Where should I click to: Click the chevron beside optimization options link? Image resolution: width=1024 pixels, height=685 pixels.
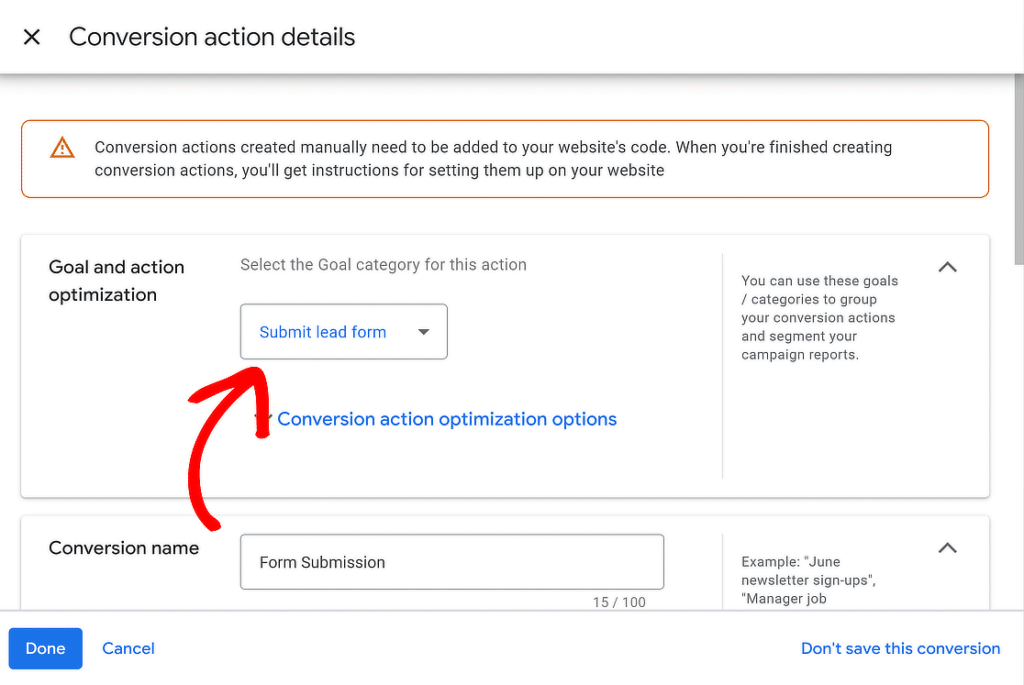[x=263, y=419]
